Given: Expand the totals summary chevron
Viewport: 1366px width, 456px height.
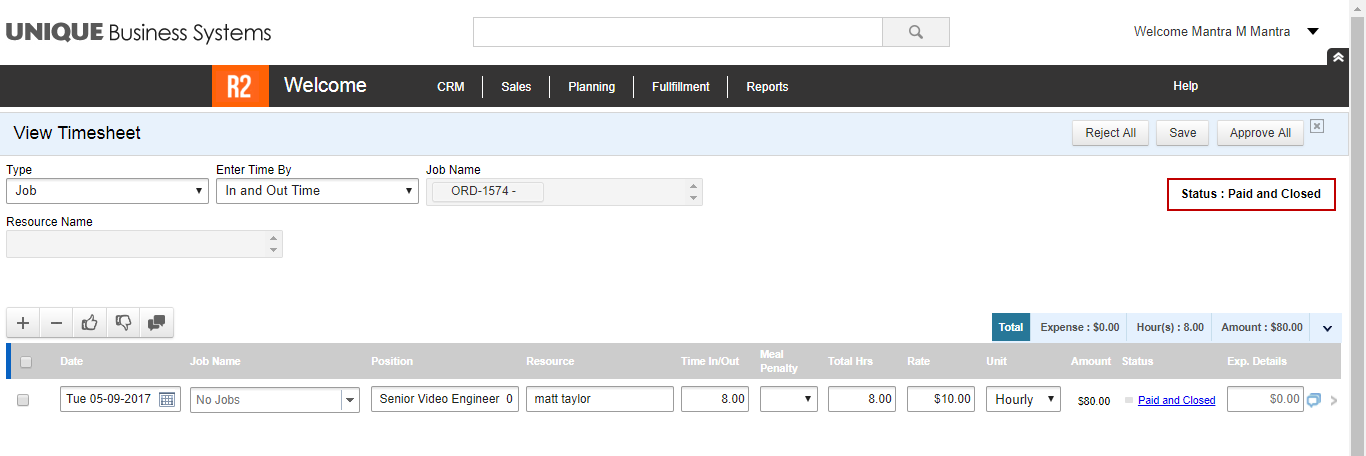Looking at the screenshot, I should [x=1327, y=327].
